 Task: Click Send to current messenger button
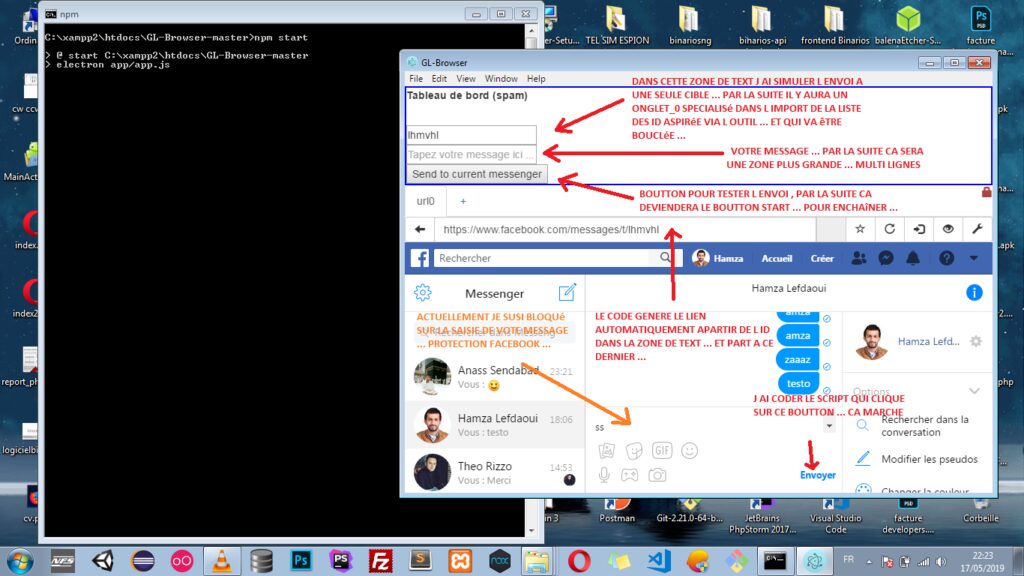[x=476, y=174]
